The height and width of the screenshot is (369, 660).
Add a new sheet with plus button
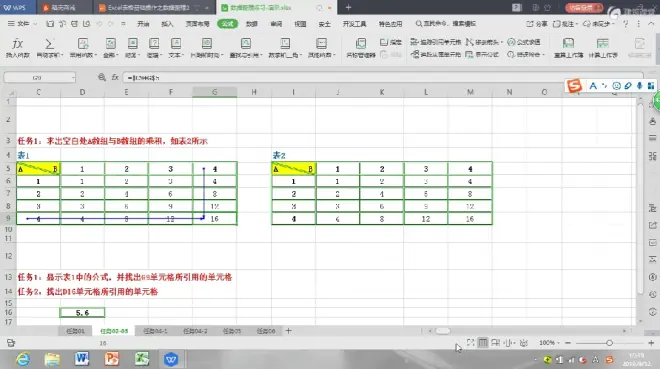288,331
